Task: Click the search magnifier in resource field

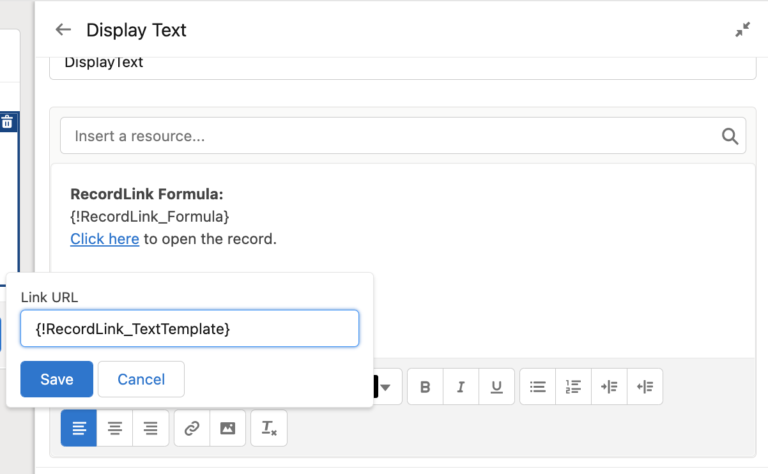Action: pos(730,136)
